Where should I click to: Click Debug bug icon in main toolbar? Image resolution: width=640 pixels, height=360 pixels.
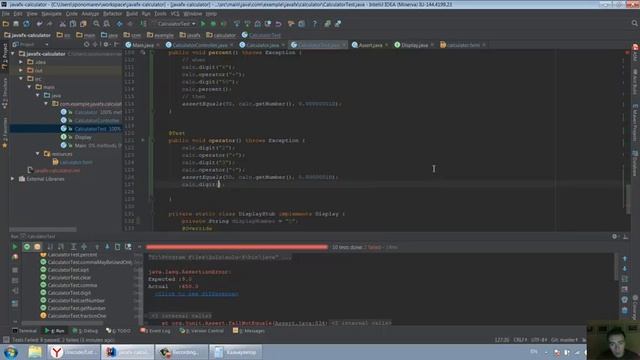[213, 24]
